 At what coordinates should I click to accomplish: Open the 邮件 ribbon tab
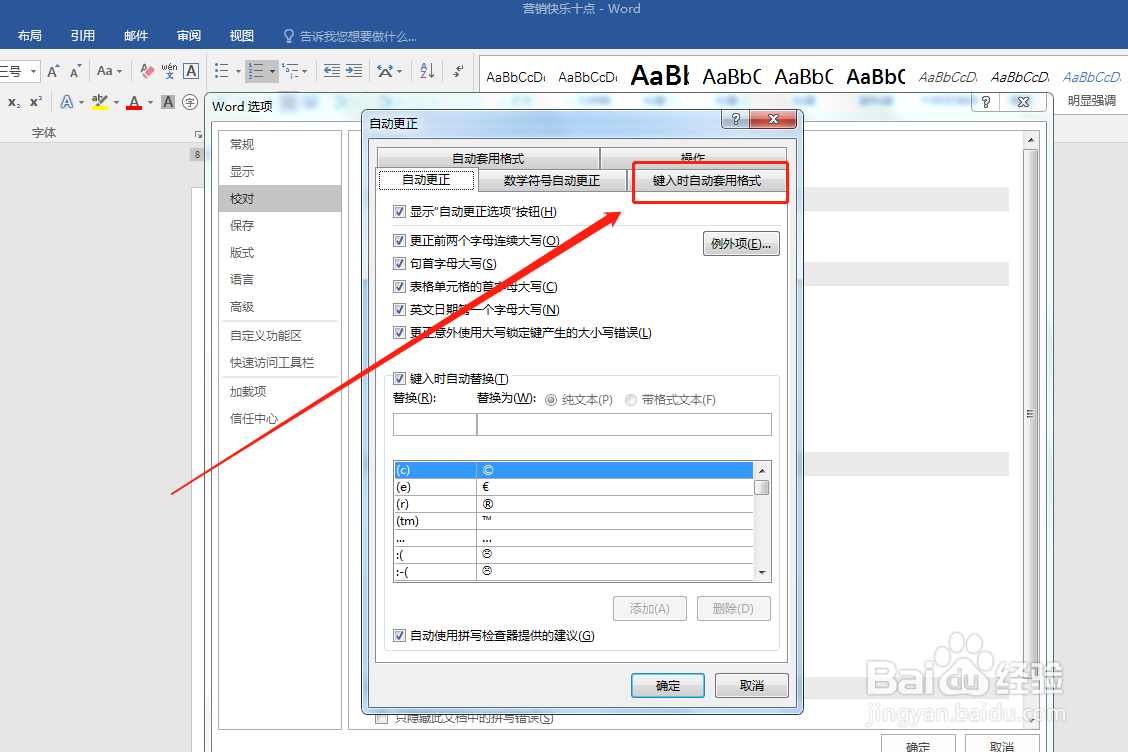point(136,36)
